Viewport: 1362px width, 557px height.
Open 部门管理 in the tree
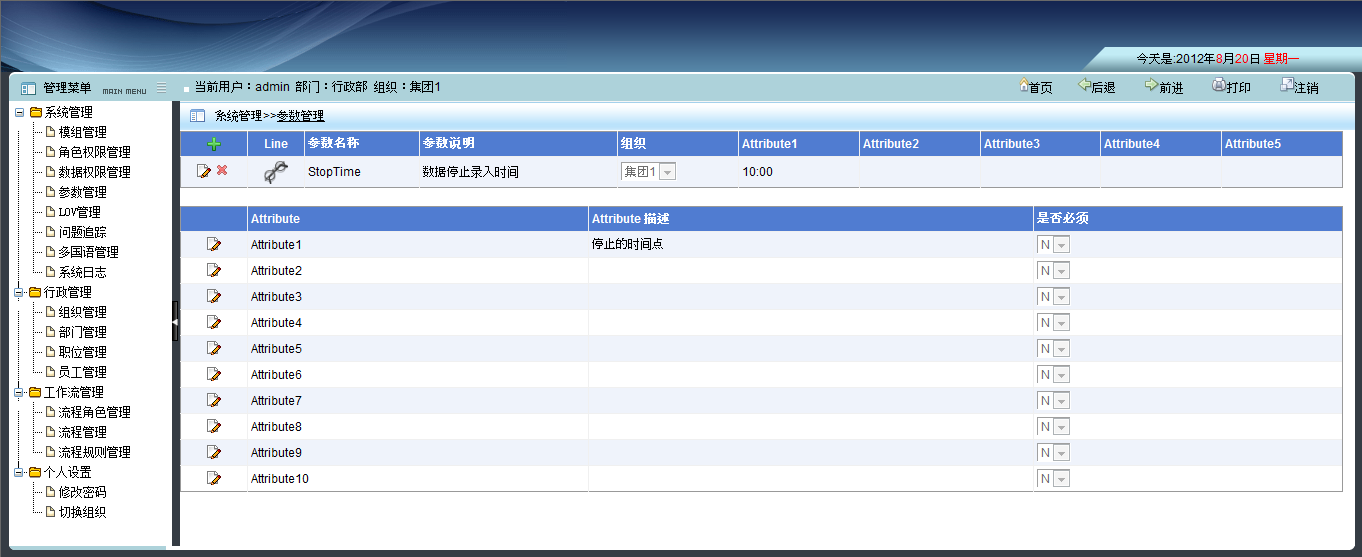pyautogui.click(x=82, y=332)
